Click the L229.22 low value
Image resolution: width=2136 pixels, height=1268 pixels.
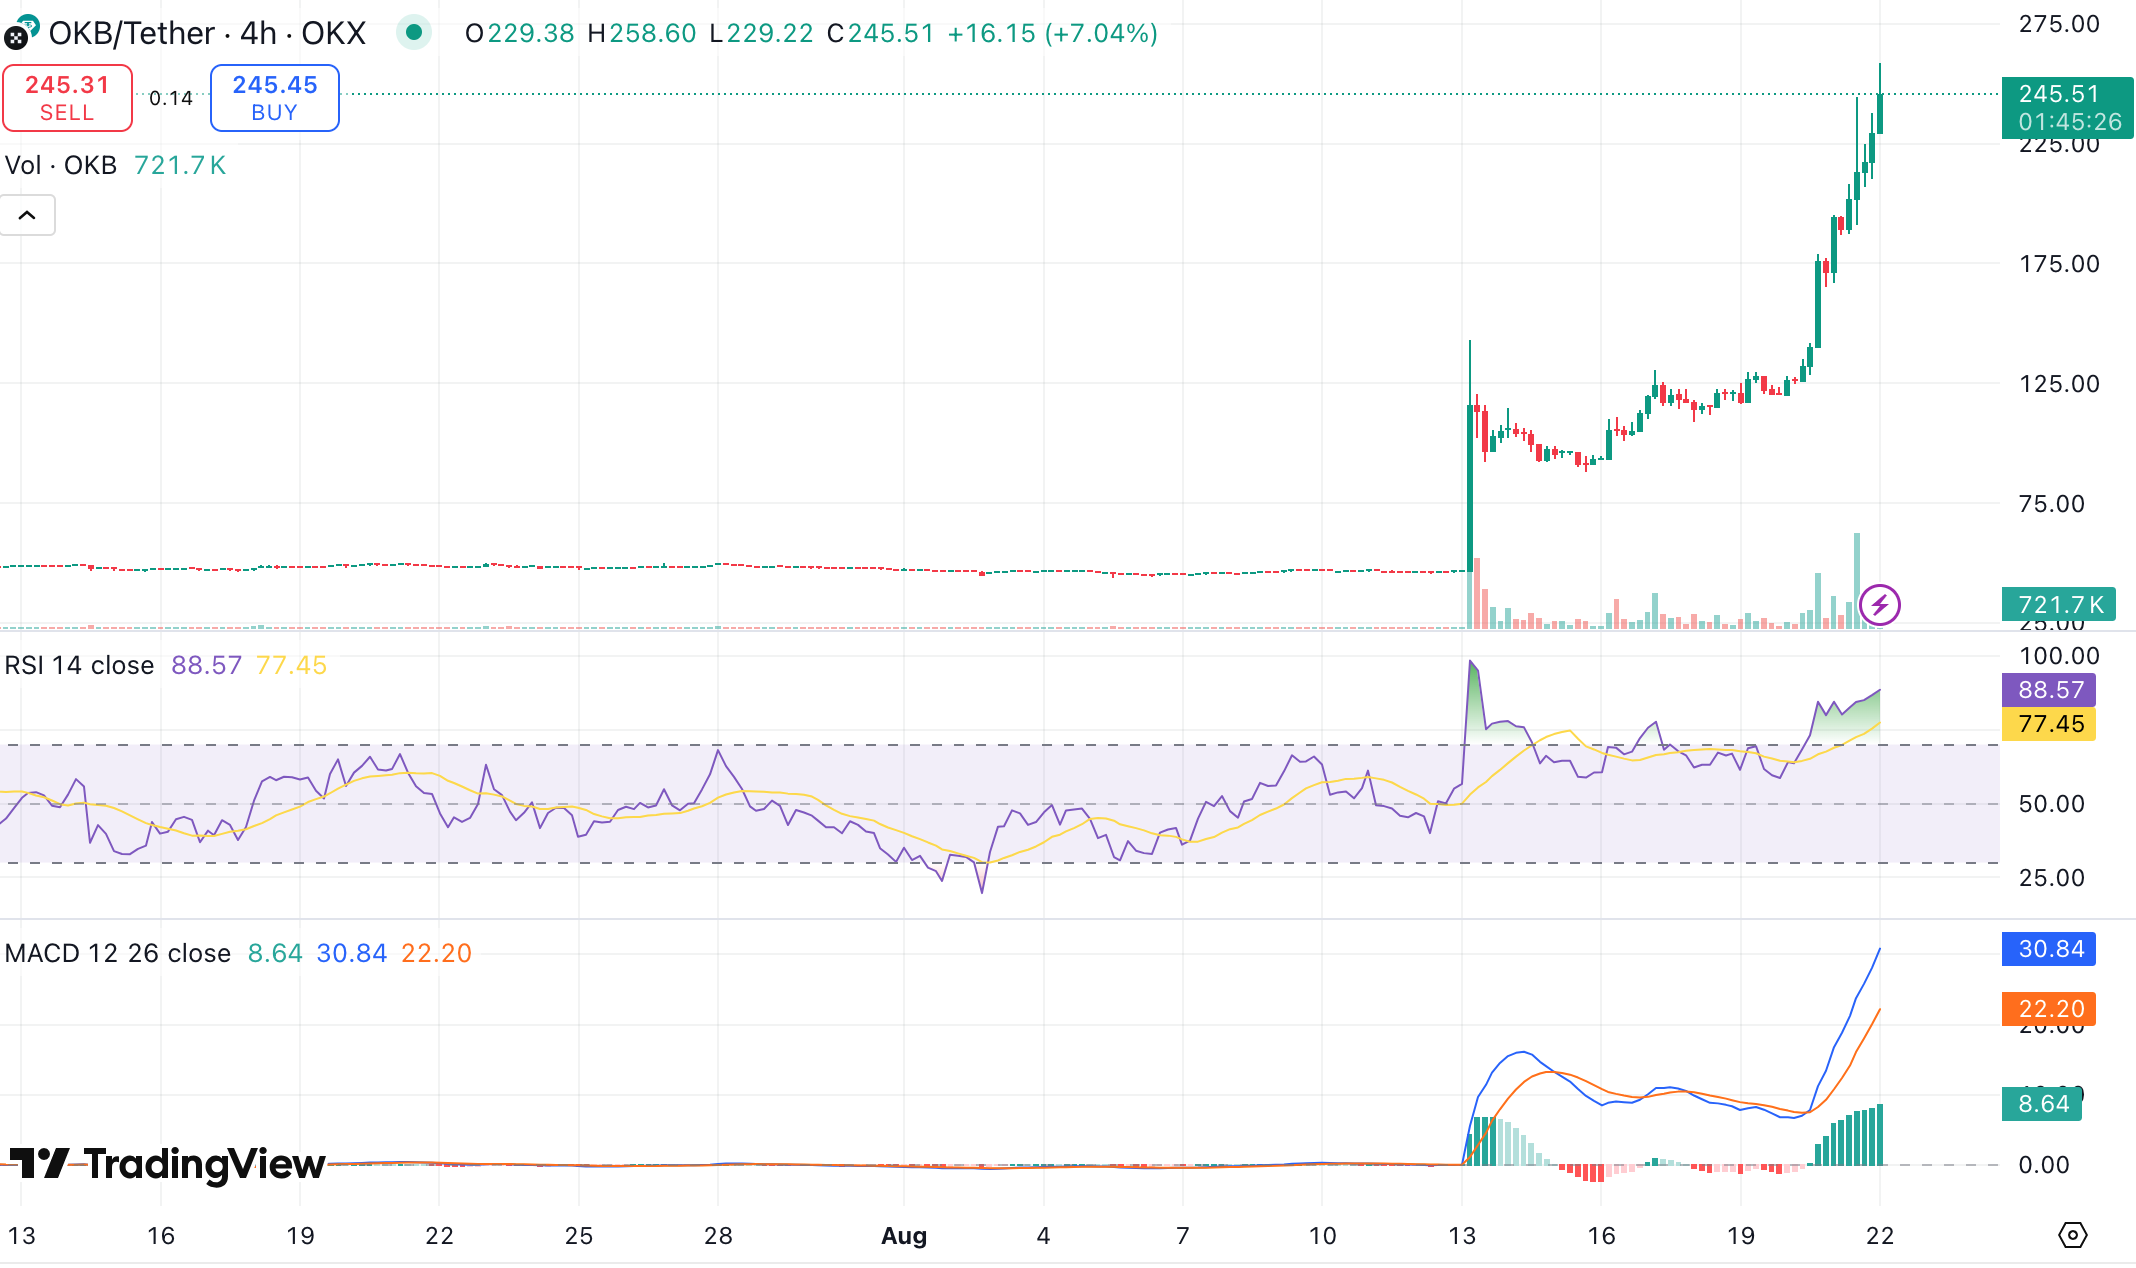tap(761, 33)
